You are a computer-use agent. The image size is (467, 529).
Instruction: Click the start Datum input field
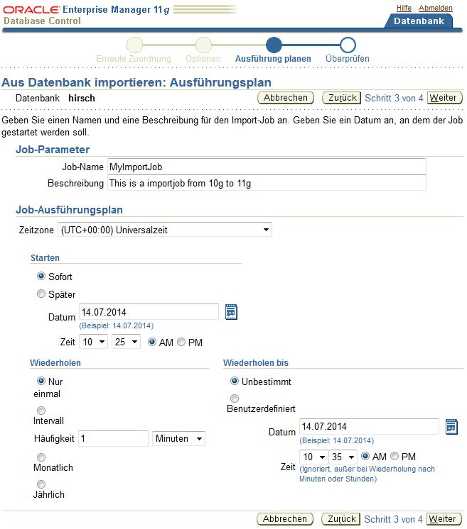(149, 312)
